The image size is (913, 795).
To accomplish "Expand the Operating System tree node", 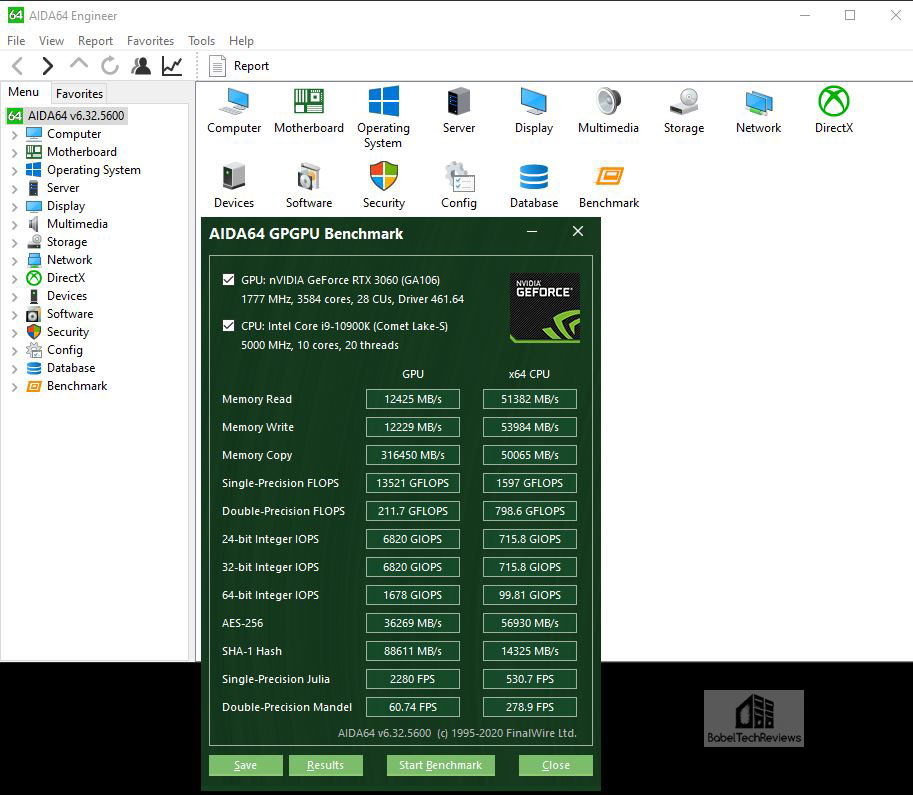I will (x=15, y=171).
